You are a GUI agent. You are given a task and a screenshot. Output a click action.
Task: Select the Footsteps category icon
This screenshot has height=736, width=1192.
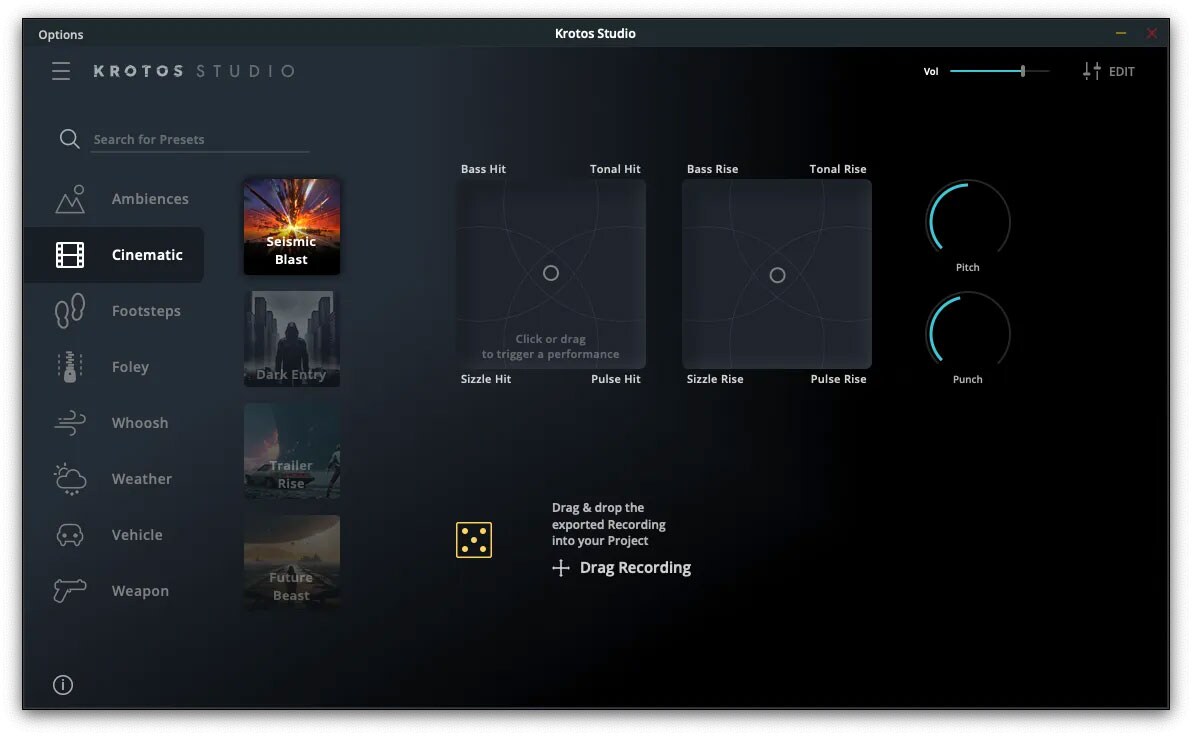pyautogui.click(x=70, y=311)
